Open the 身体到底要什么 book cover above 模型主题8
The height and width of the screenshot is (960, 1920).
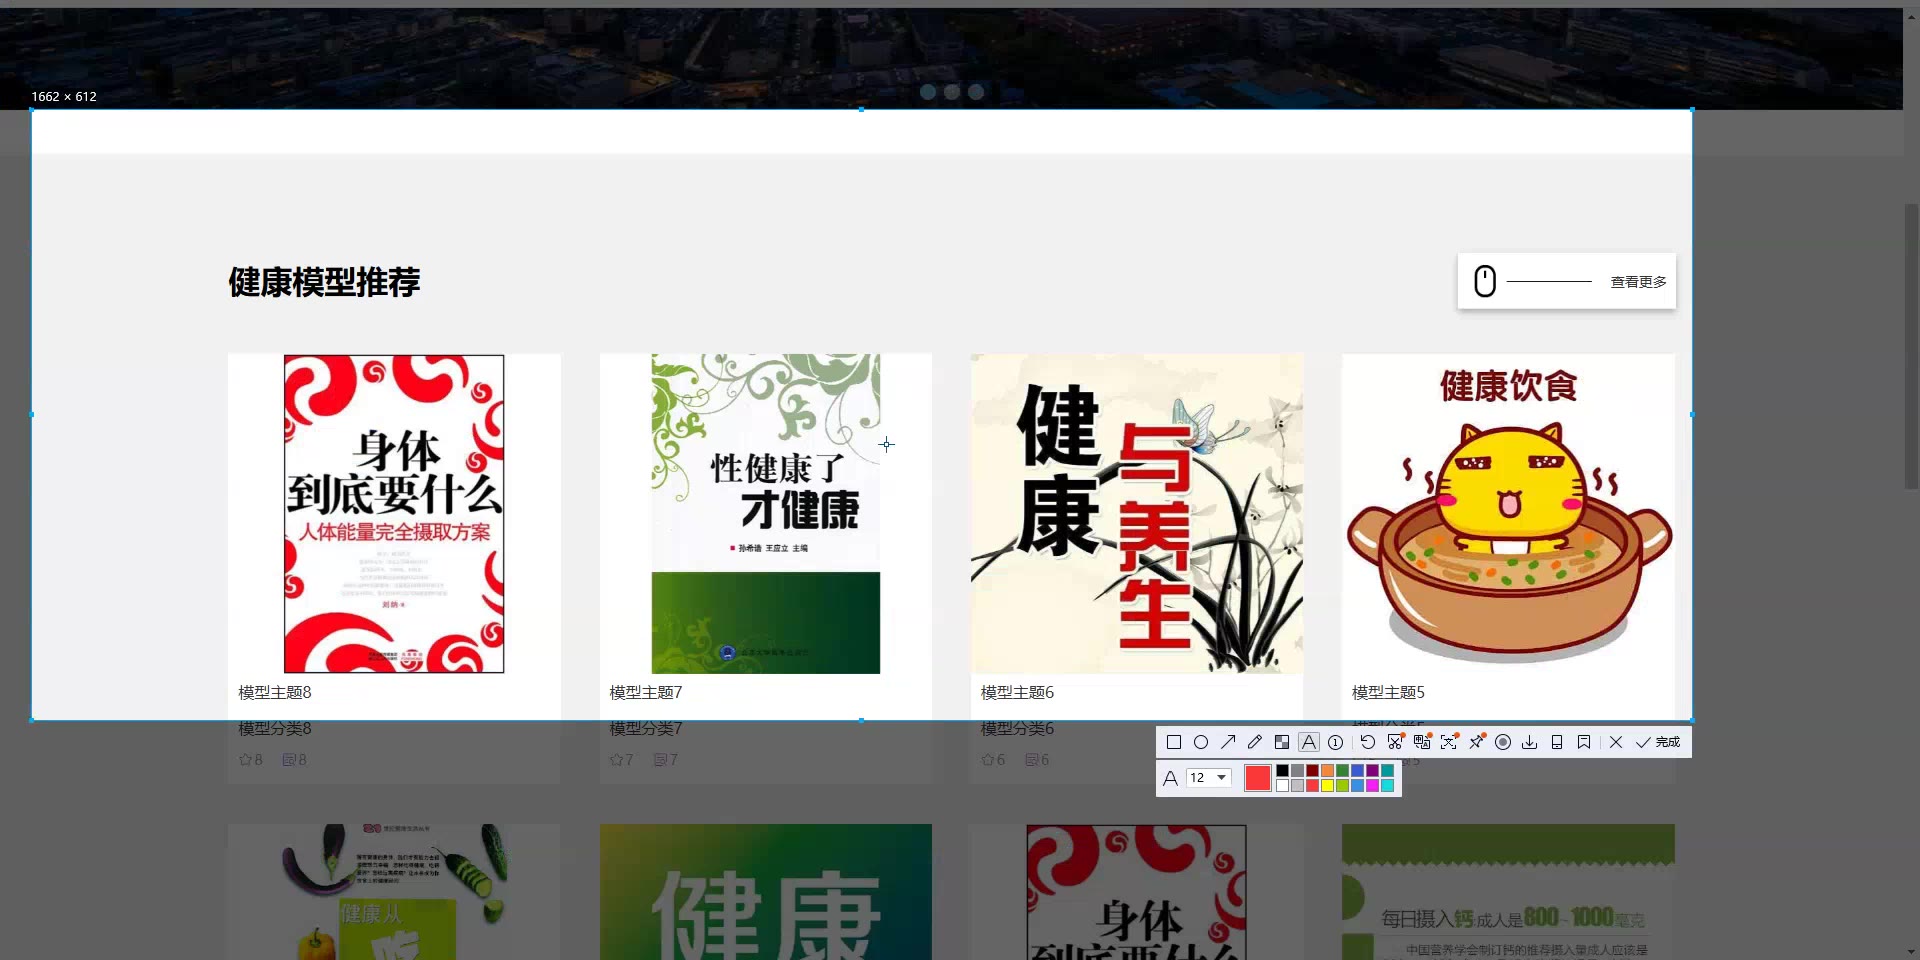coord(394,514)
